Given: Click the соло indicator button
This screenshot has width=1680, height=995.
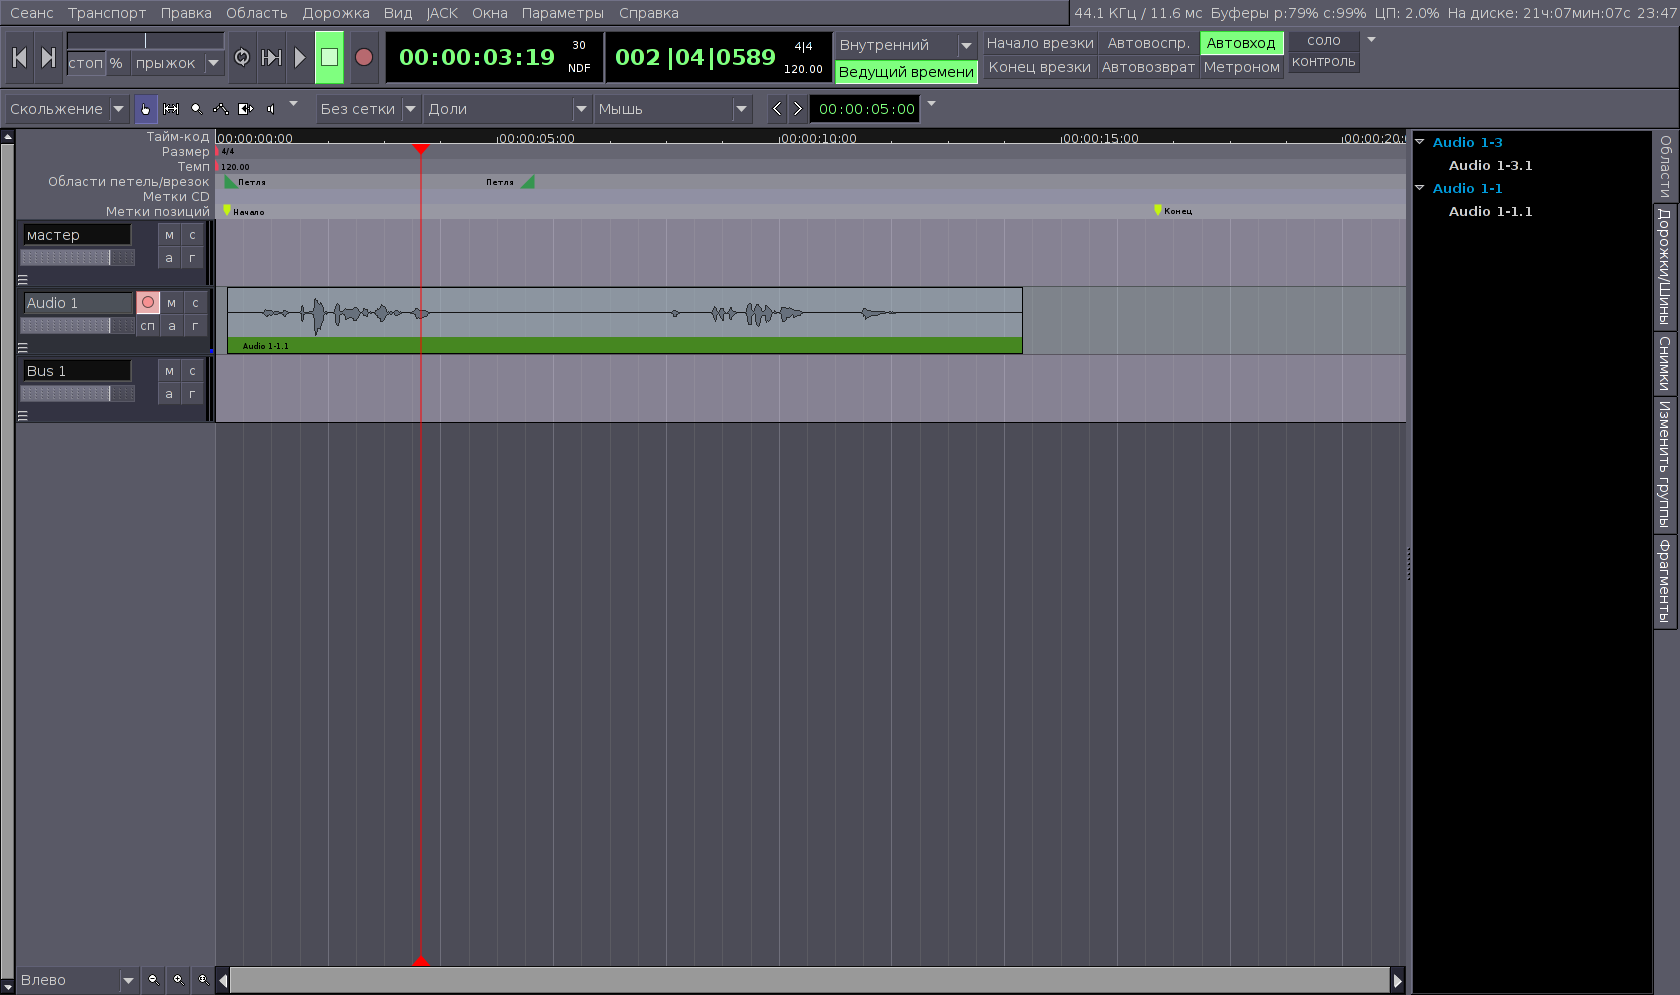Looking at the screenshot, I should [1323, 41].
